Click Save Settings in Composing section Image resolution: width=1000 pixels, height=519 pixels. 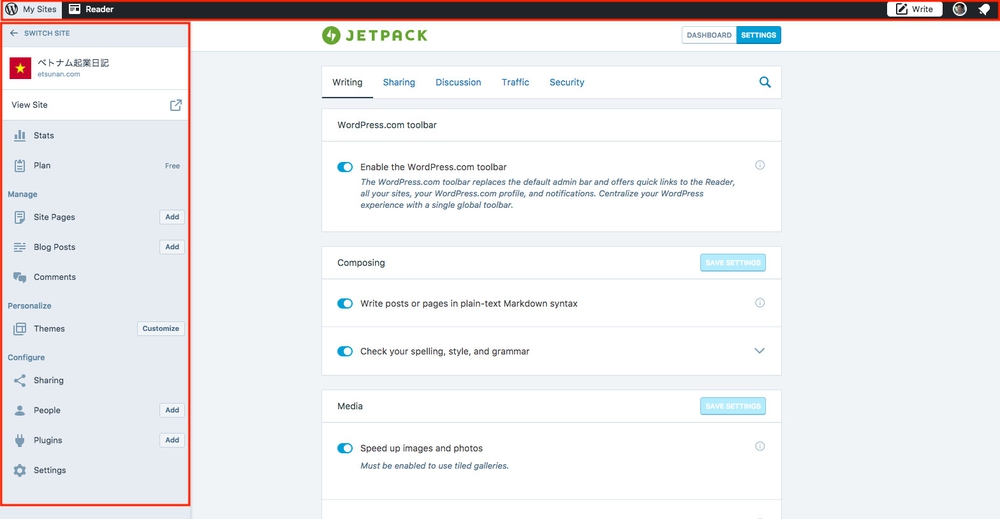click(733, 263)
